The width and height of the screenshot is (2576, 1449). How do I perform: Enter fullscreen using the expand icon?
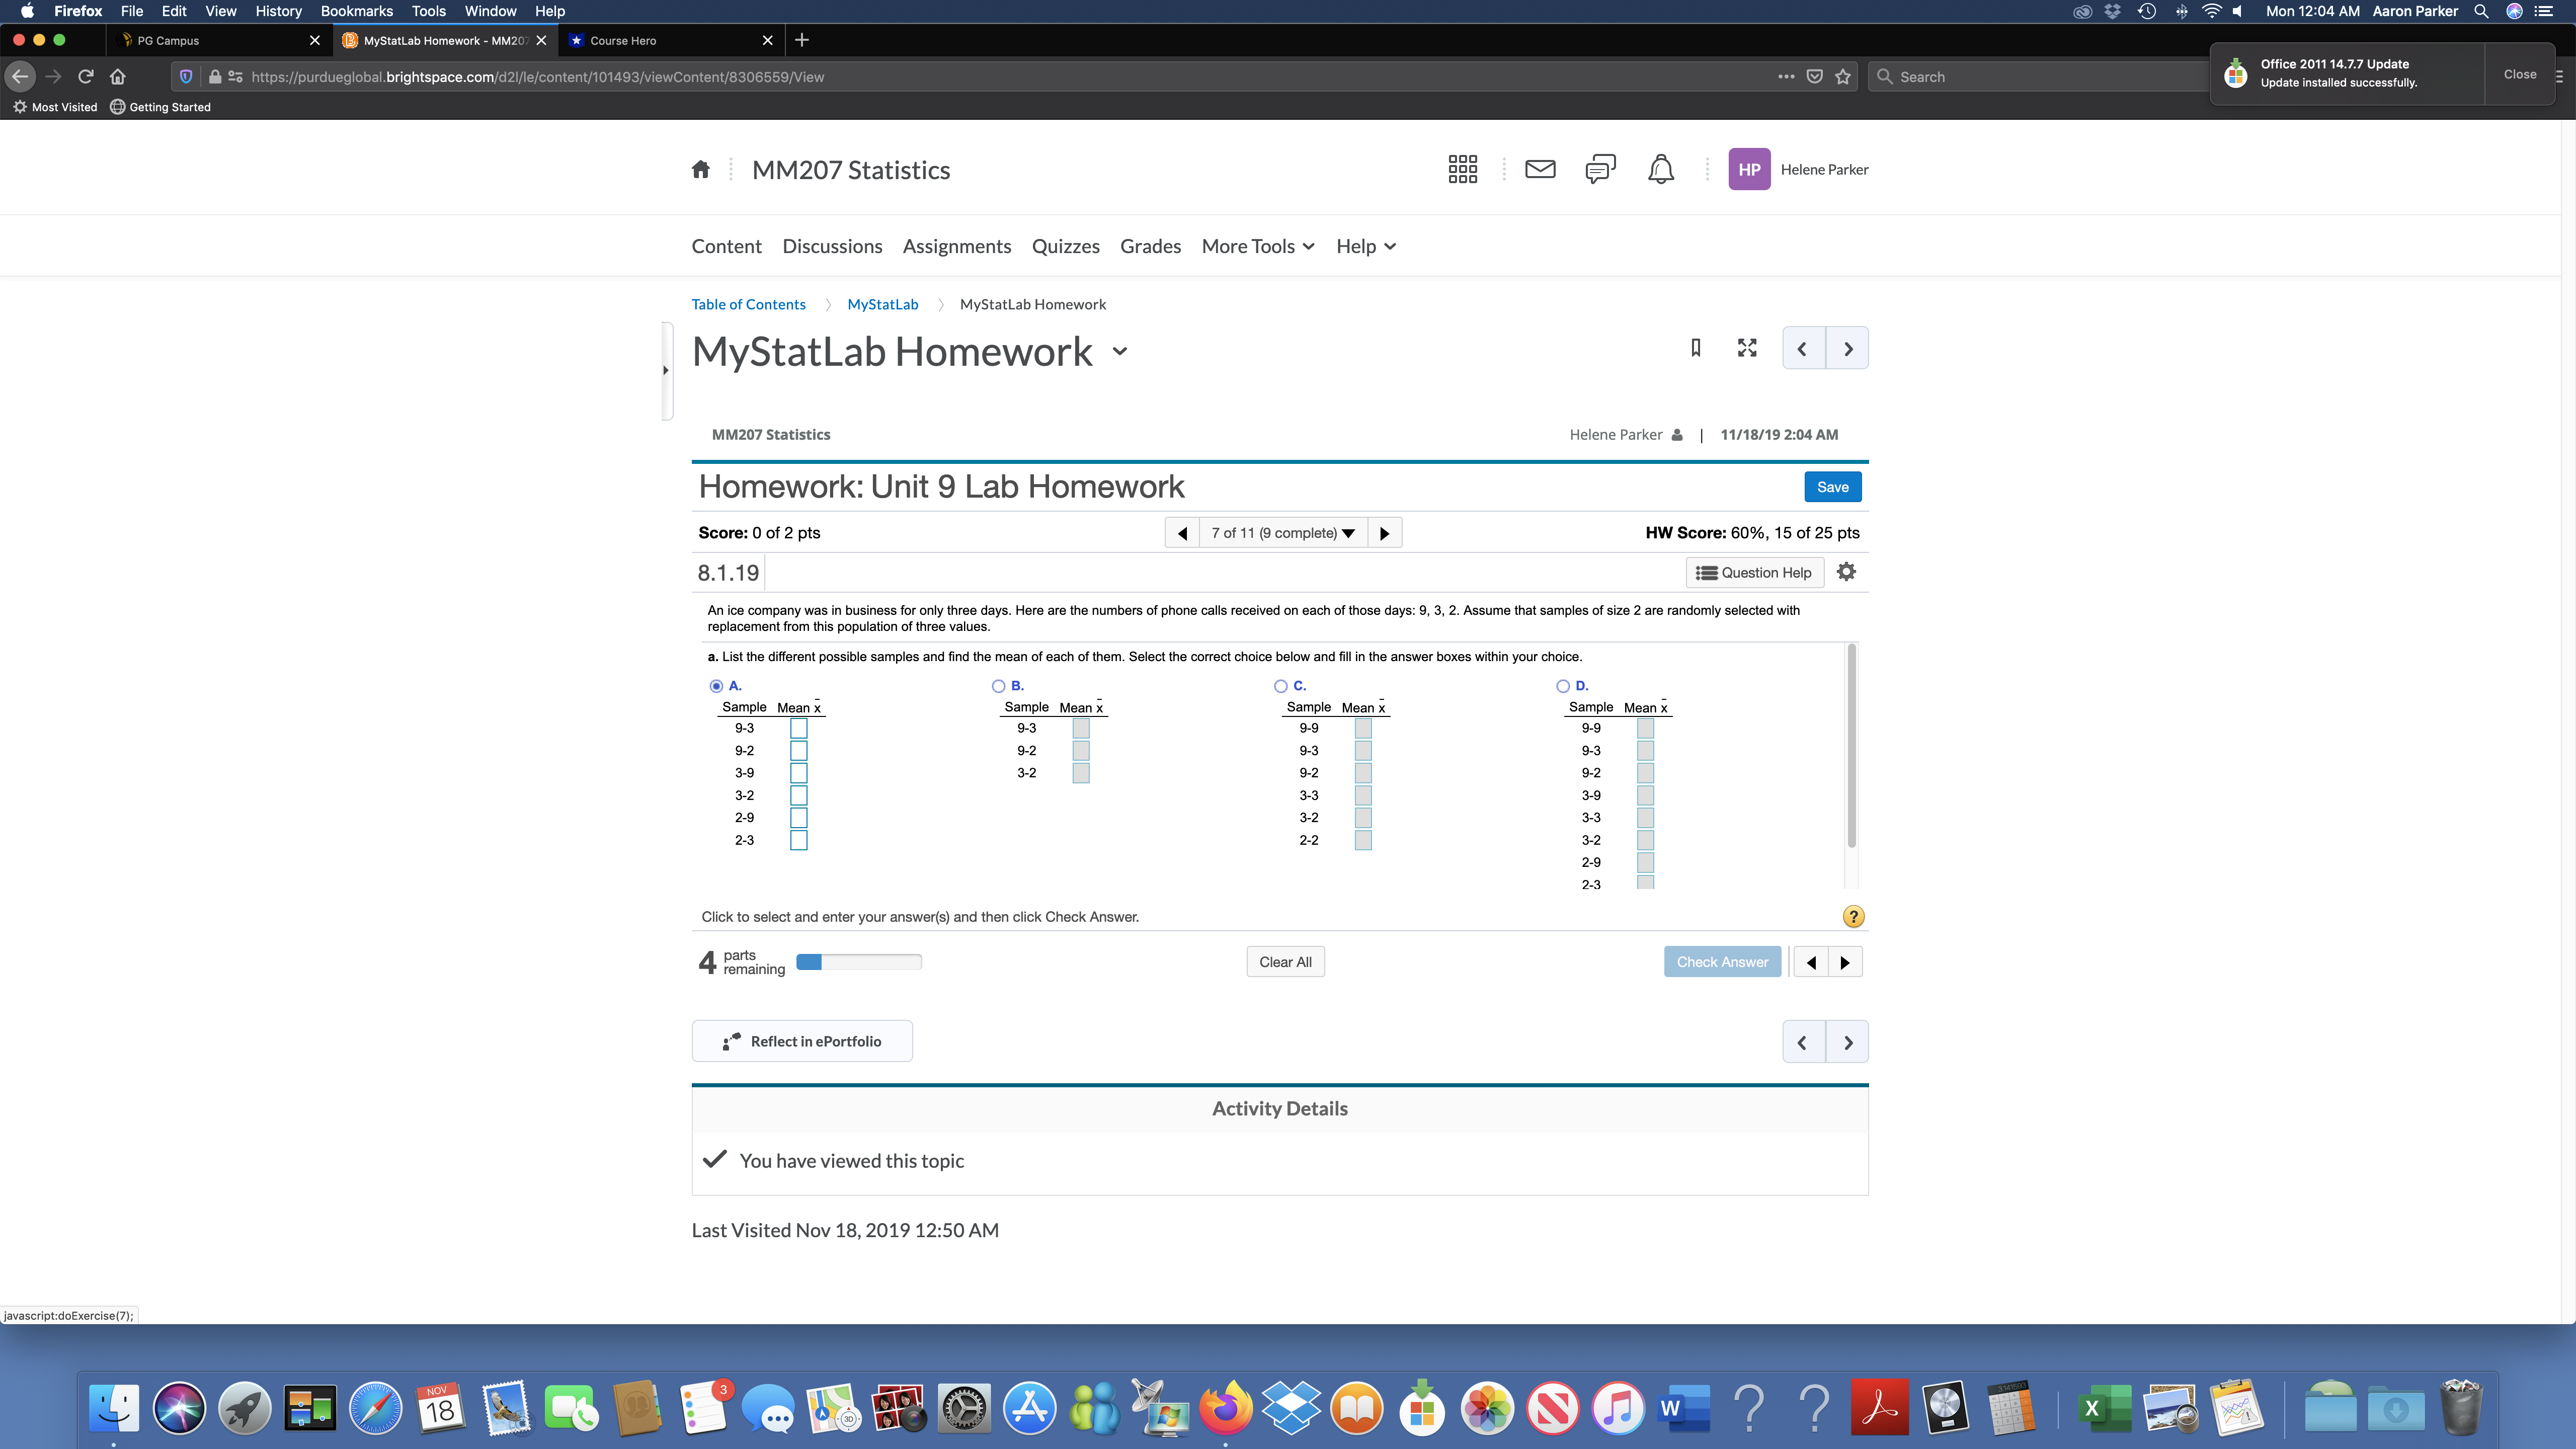coord(1746,347)
